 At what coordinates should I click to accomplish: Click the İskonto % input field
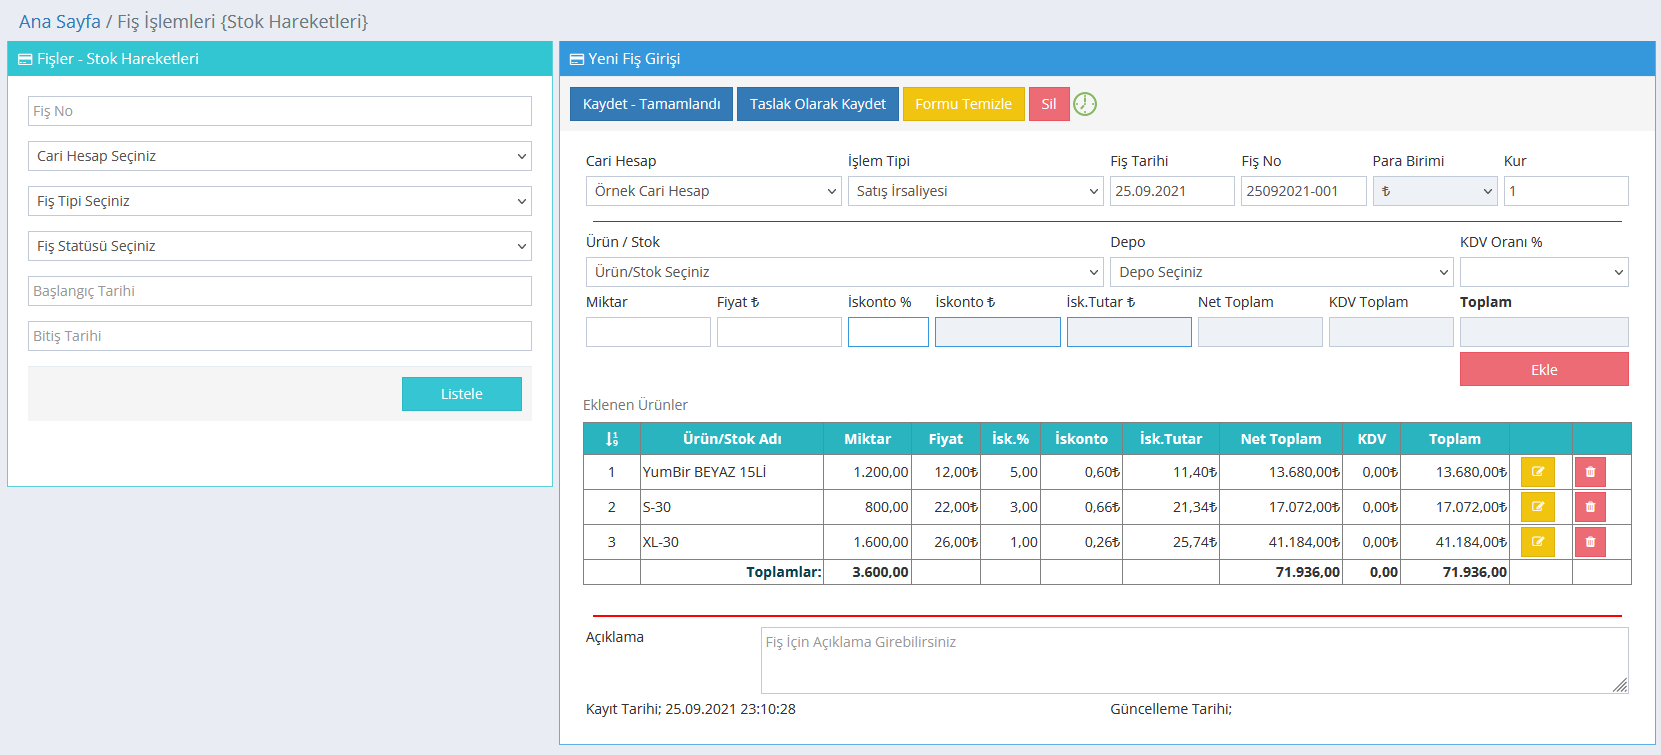(888, 332)
